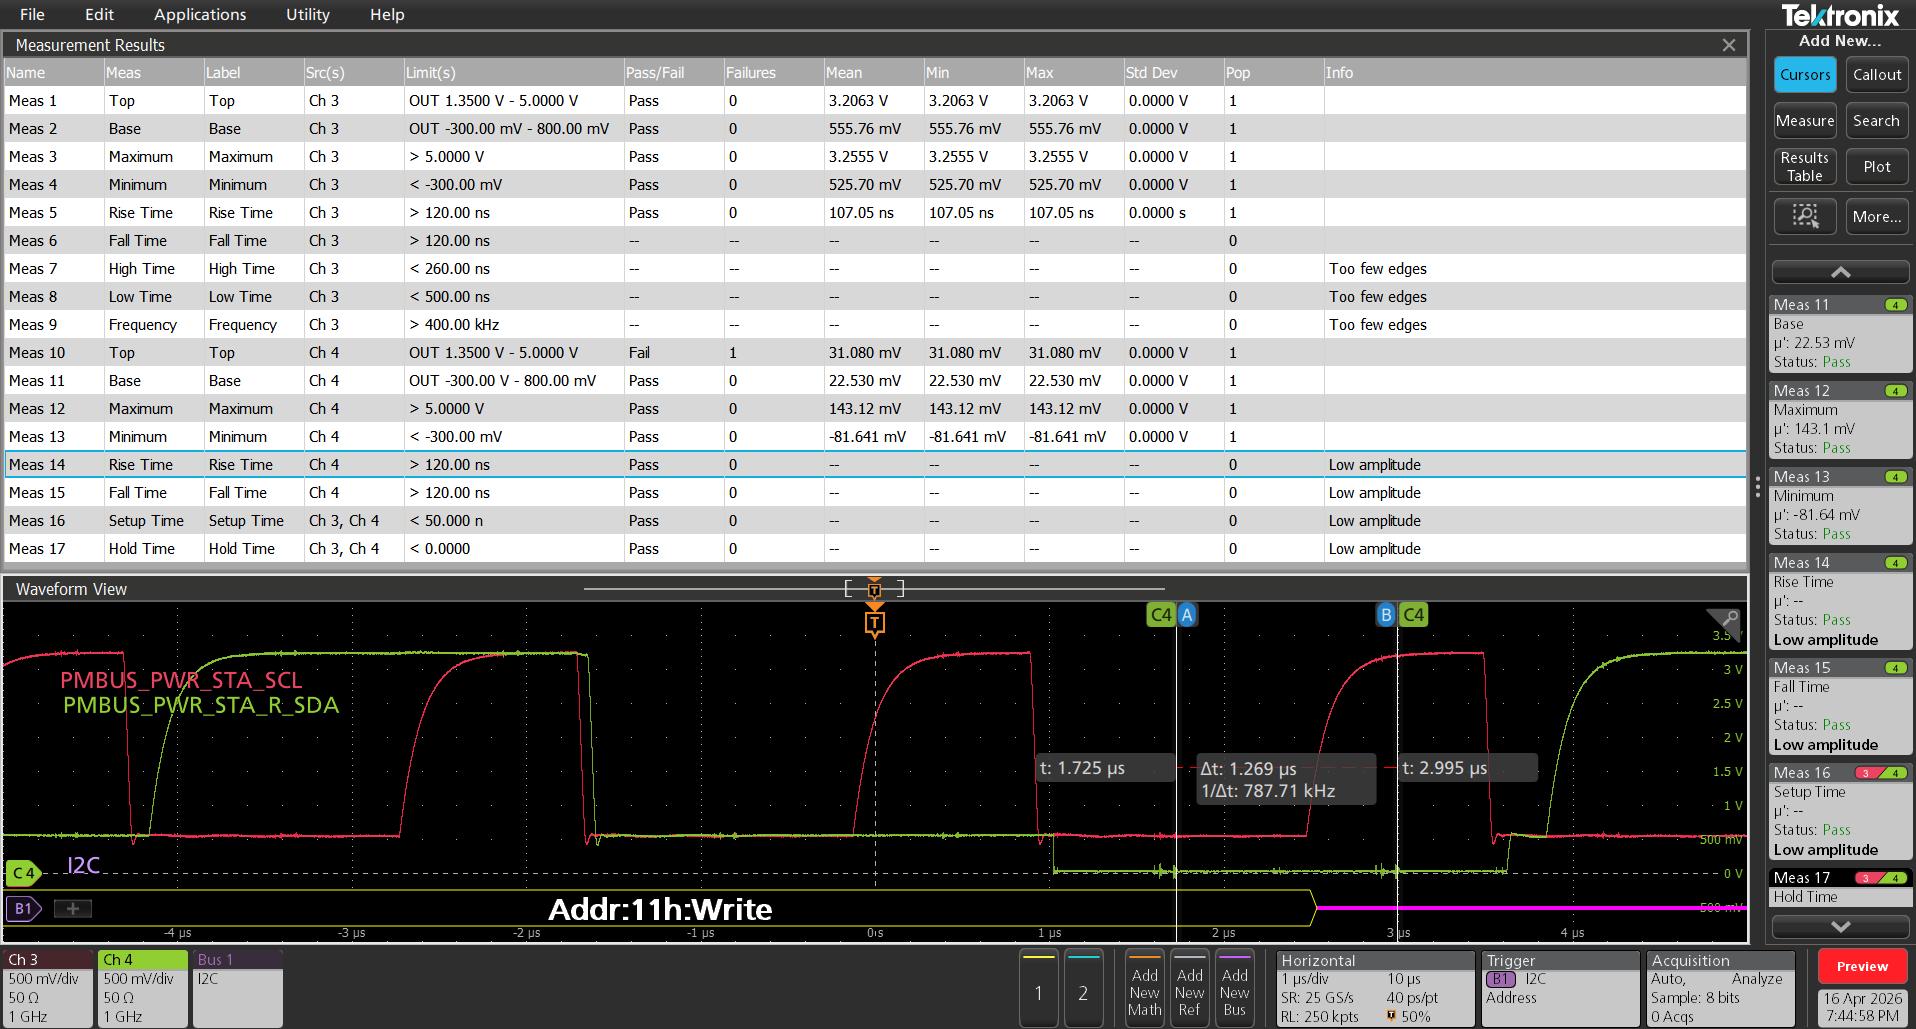Image resolution: width=1916 pixels, height=1029 pixels.
Task: Open the Applications menu
Action: [200, 14]
